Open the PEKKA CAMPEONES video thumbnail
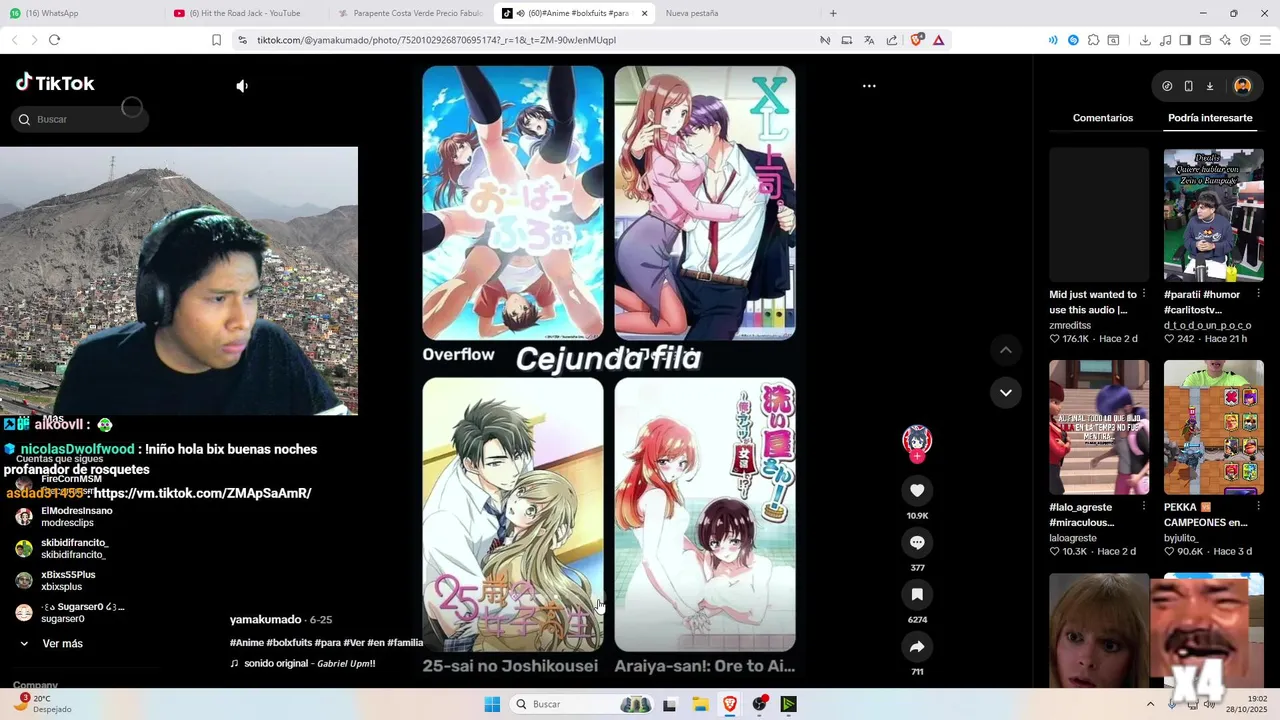Screen dimensions: 1280x720 [1213, 428]
